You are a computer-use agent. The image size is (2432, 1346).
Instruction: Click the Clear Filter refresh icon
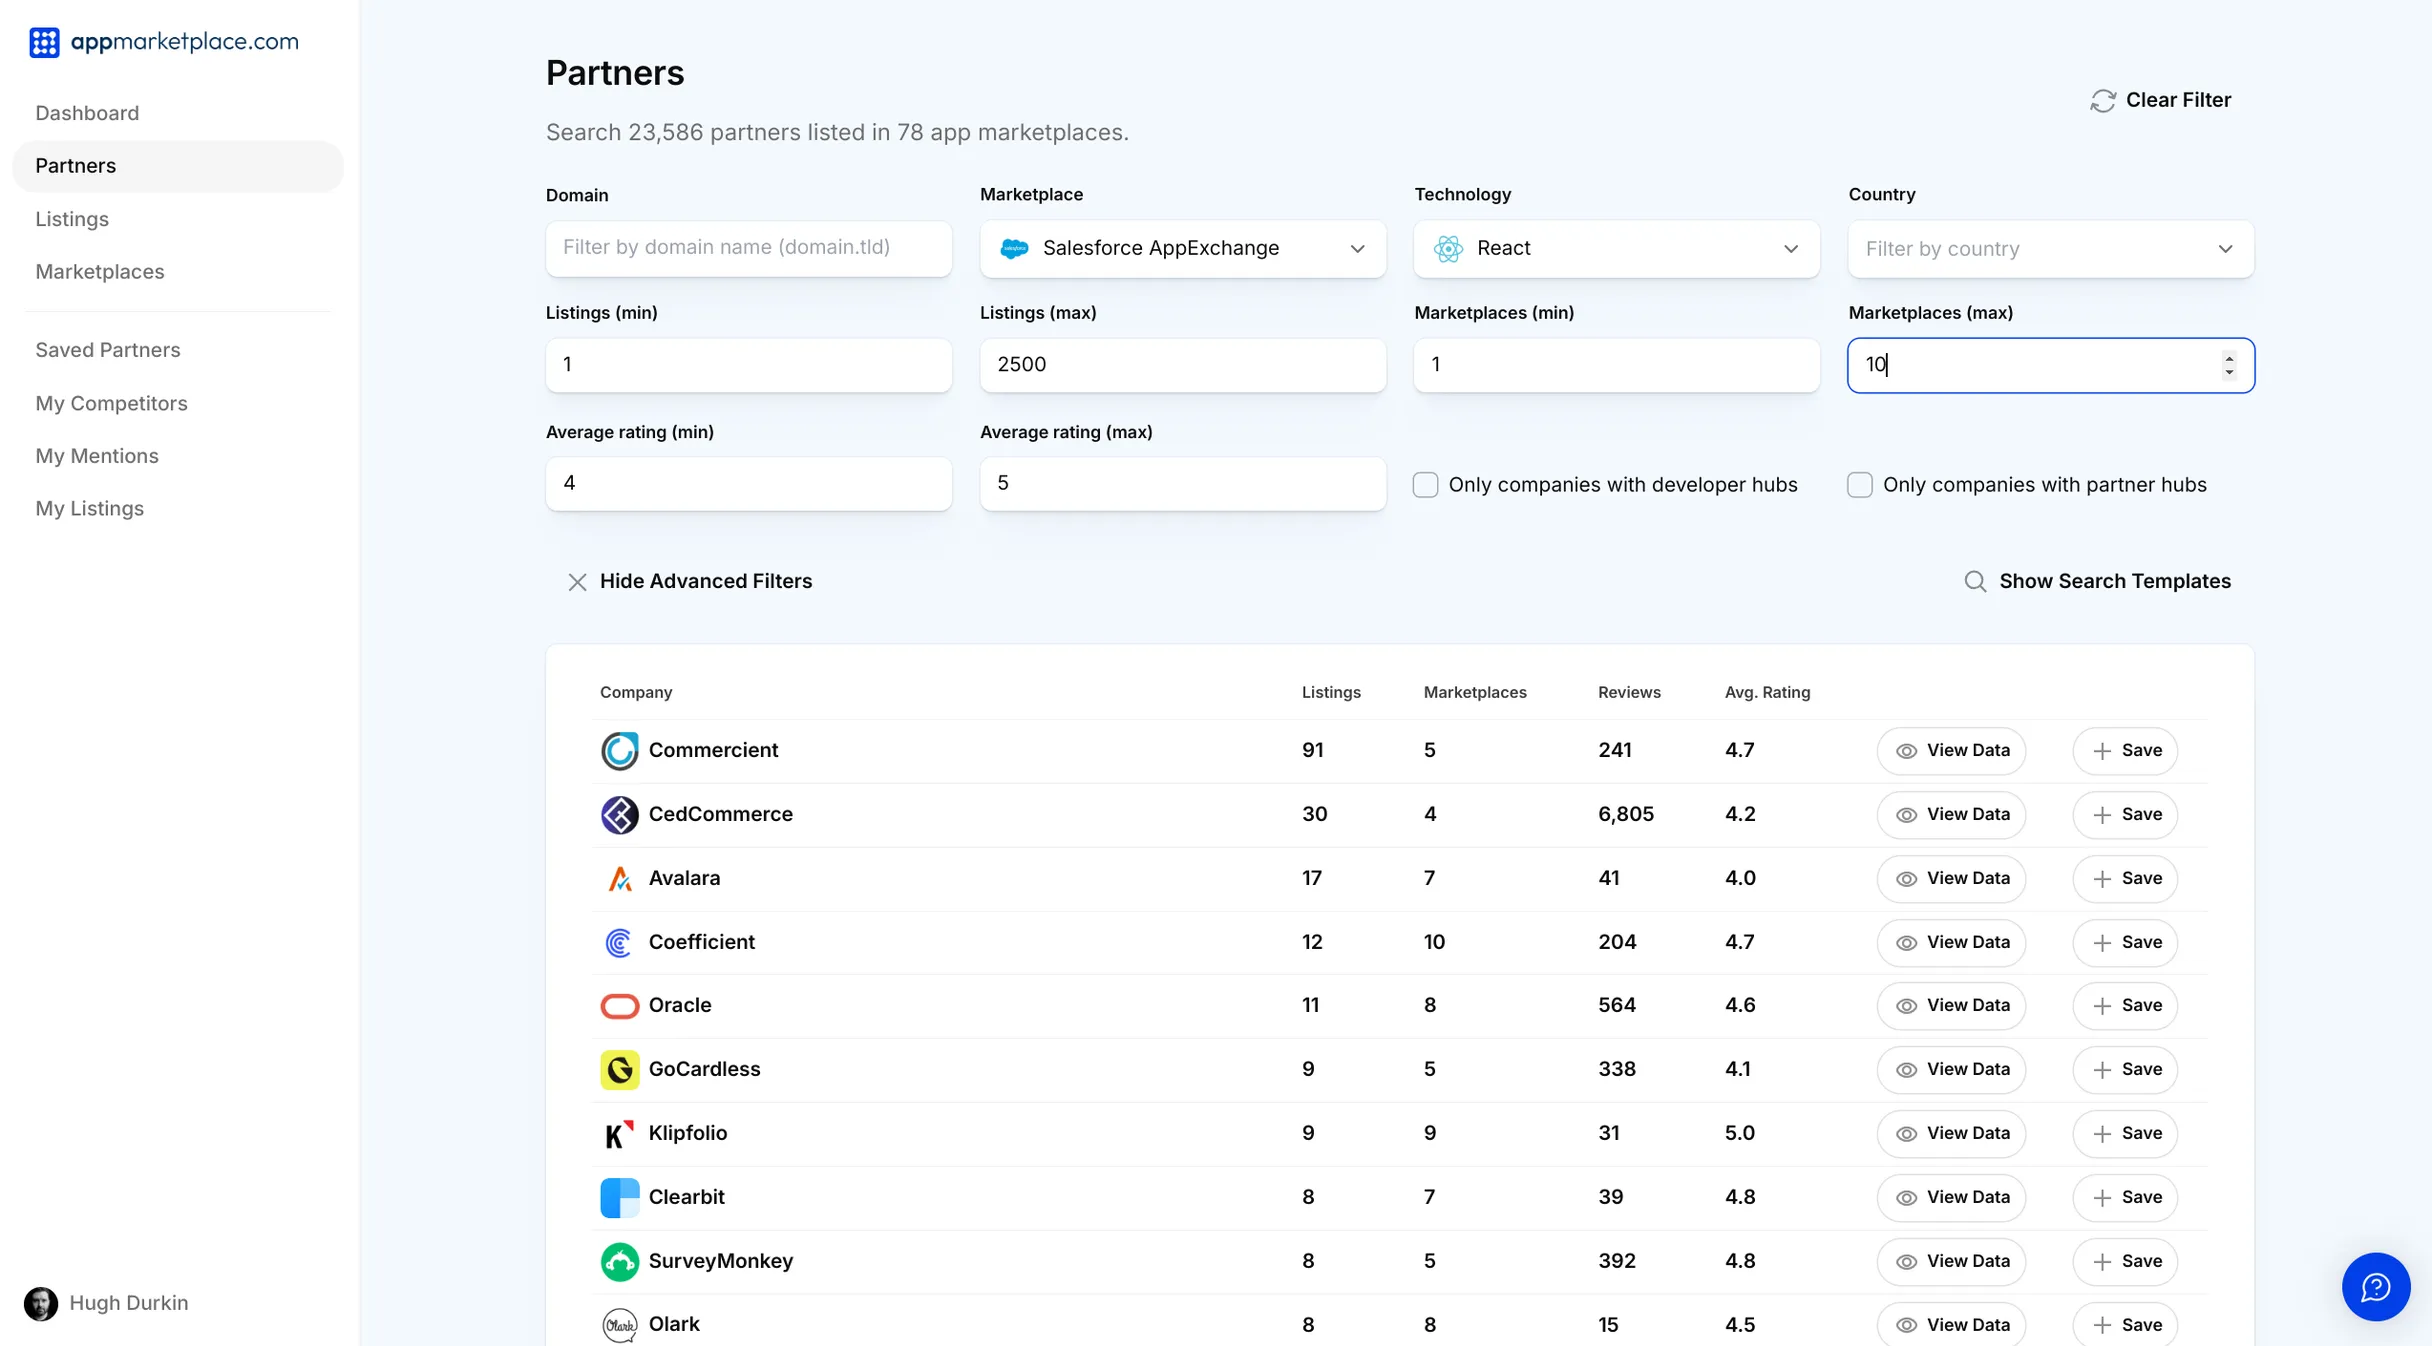tap(2102, 101)
